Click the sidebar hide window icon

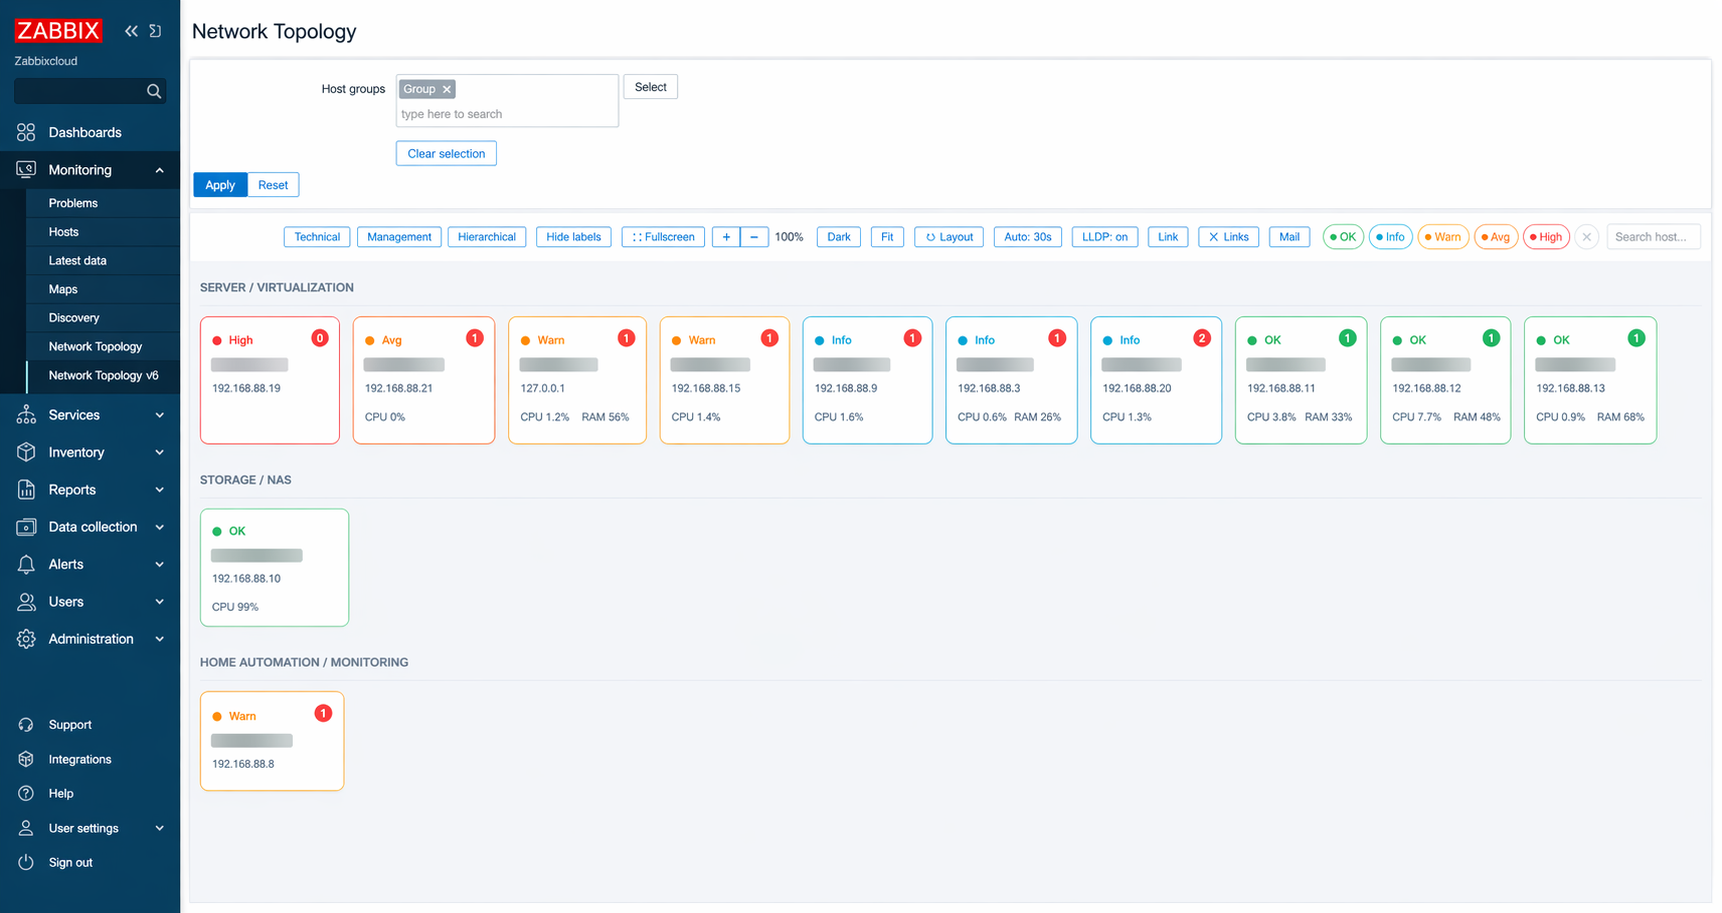tap(156, 31)
